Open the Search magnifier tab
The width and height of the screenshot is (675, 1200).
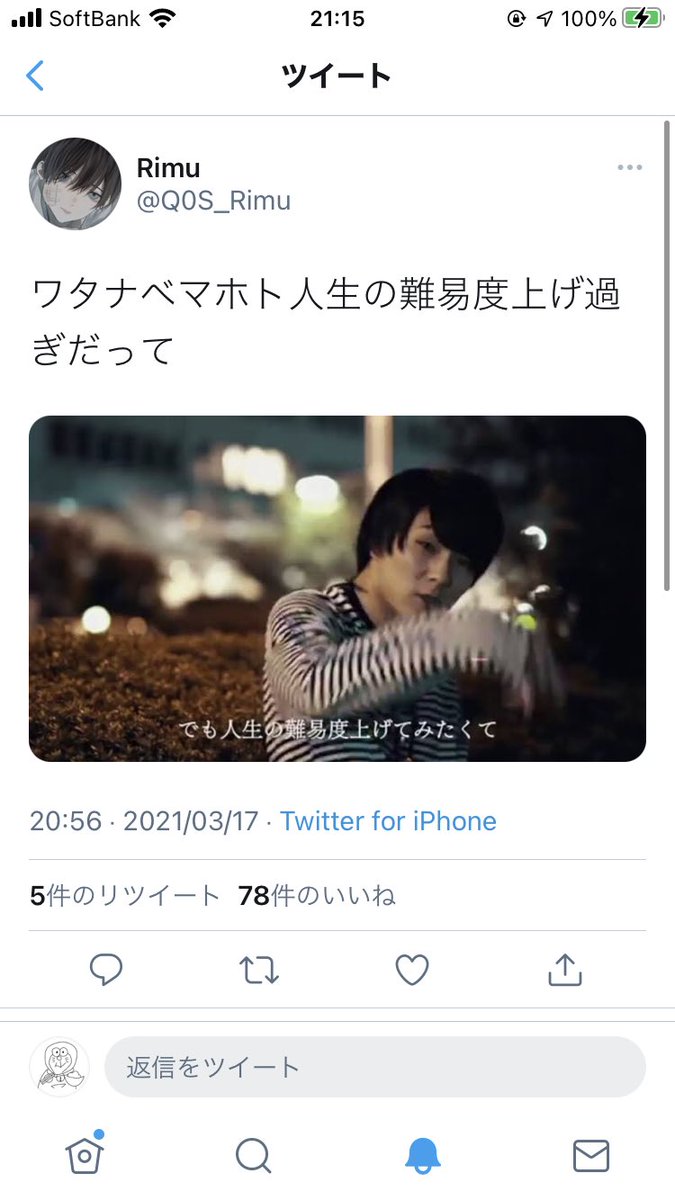click(x=253, y=1156)
